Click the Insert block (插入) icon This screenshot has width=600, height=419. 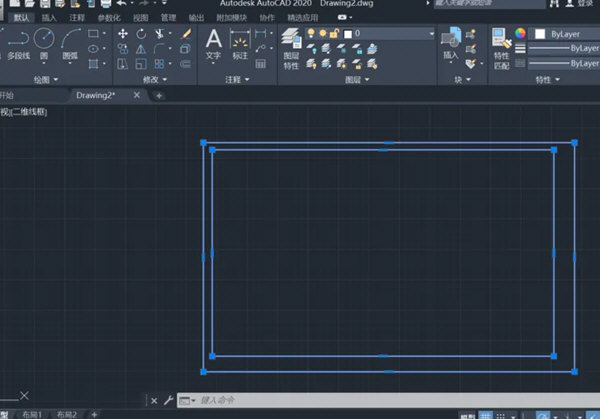click(450, 42)
